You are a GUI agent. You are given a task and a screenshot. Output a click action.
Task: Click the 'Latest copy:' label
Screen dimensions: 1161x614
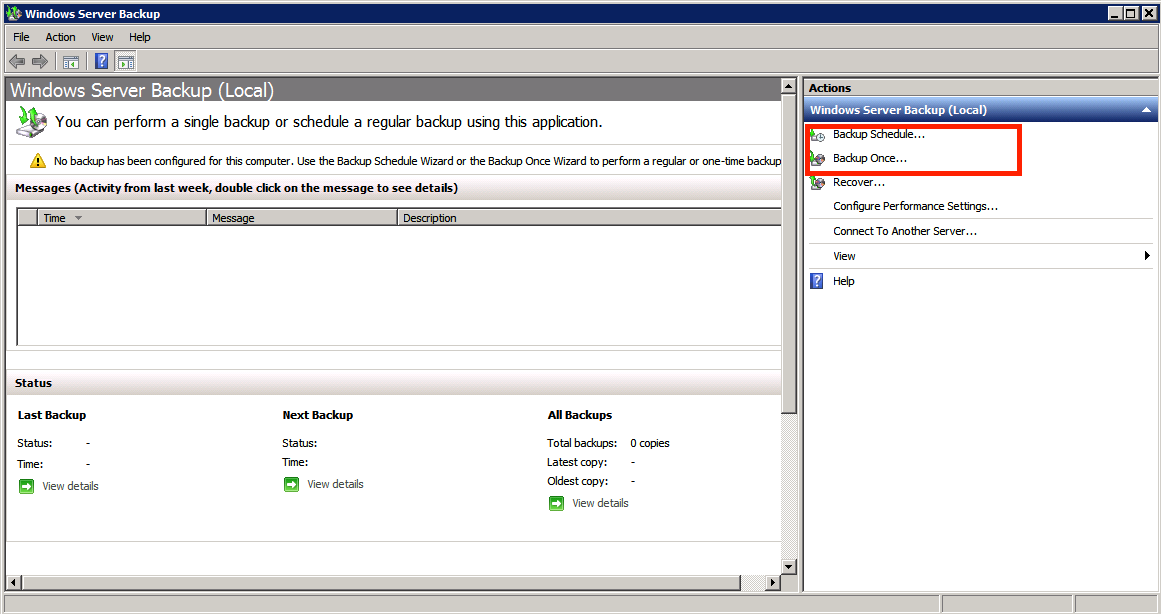577,462
